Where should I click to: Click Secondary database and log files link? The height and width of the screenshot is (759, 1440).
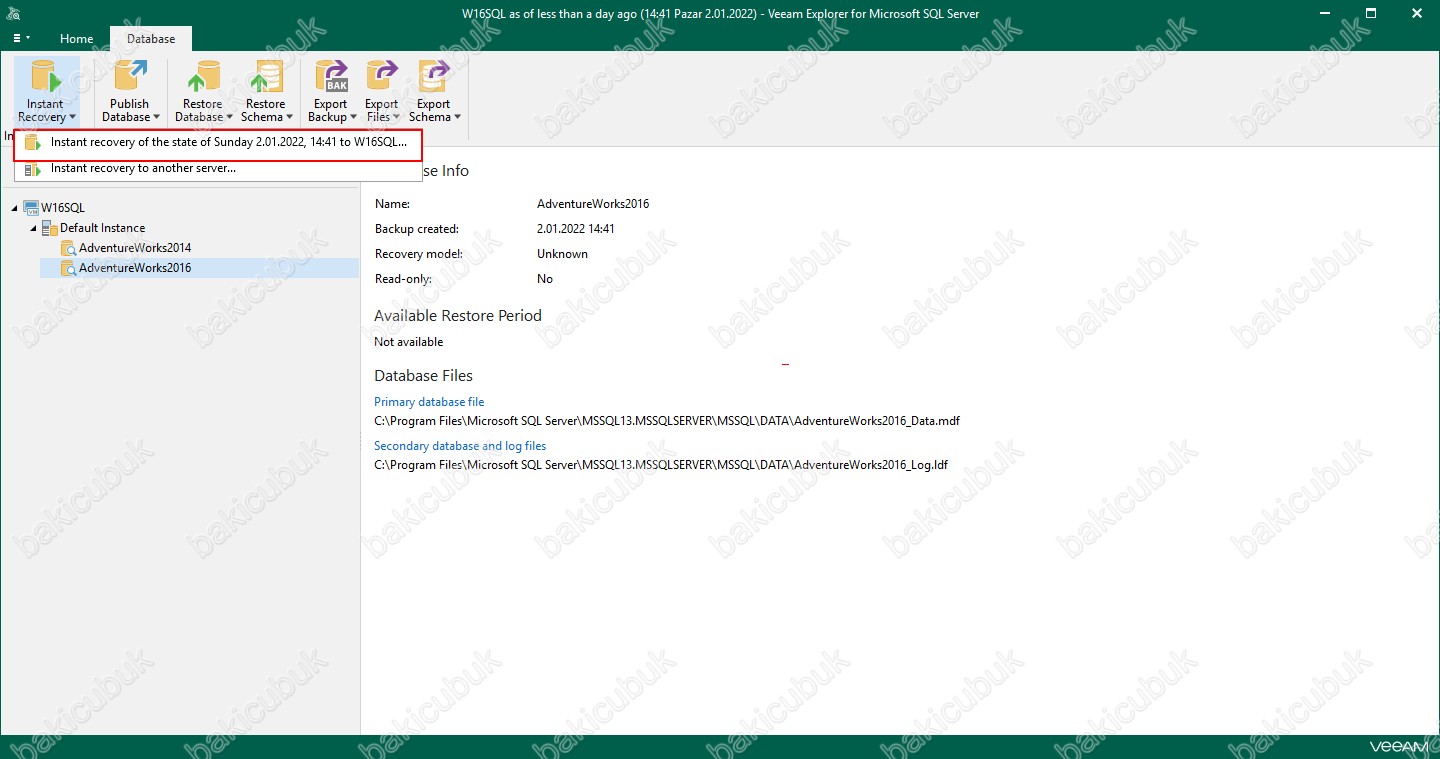pyautogui.click(x=460, y=446)
